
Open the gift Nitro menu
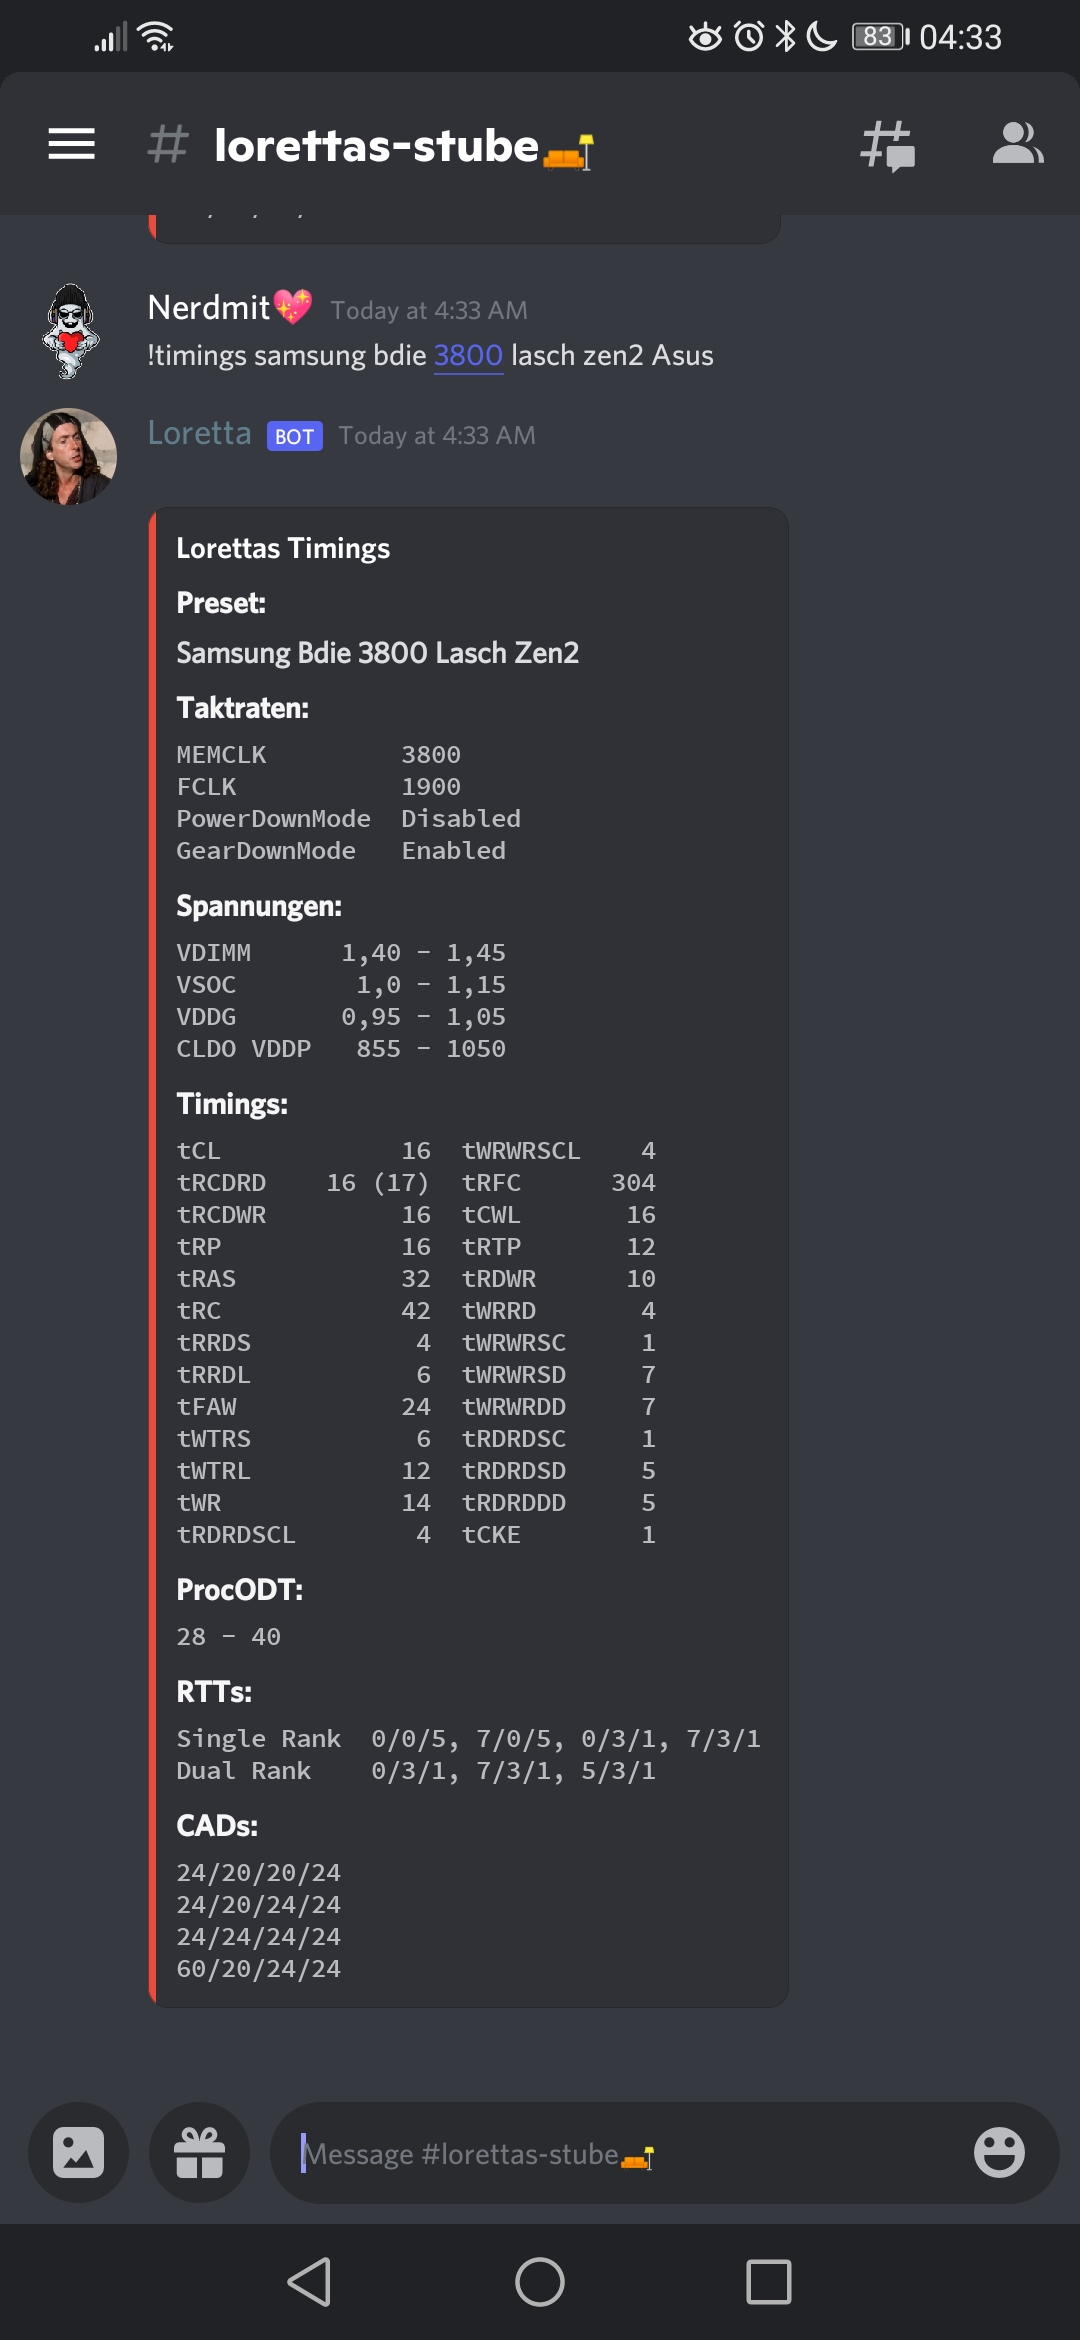click(x=199, y=2153)
